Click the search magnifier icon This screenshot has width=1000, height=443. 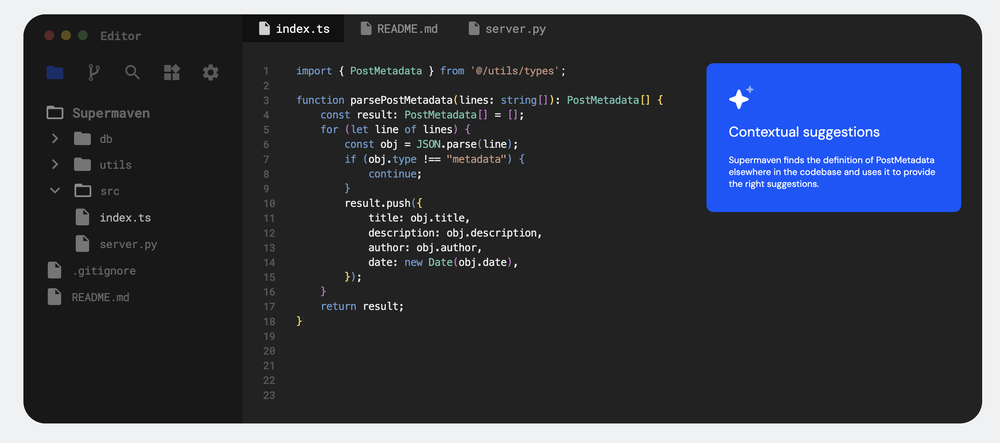[132, 73]
